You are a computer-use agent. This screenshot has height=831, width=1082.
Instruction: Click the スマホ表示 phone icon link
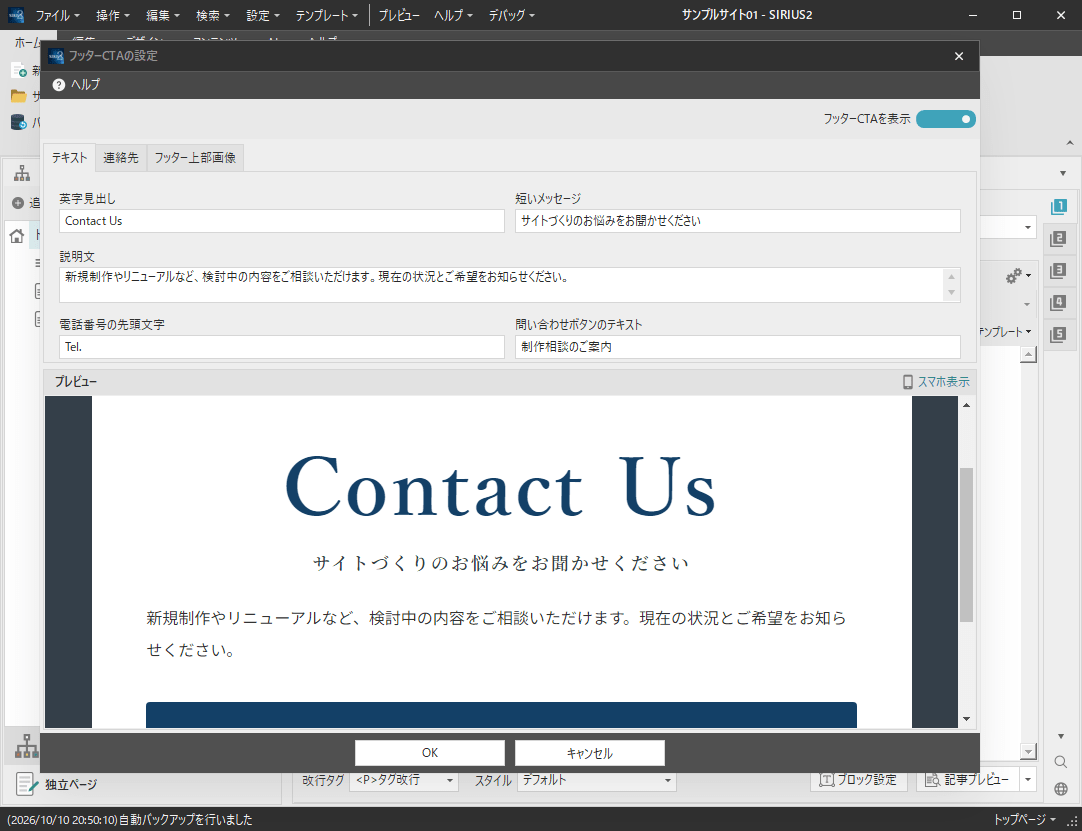click(x=936, y=382)
